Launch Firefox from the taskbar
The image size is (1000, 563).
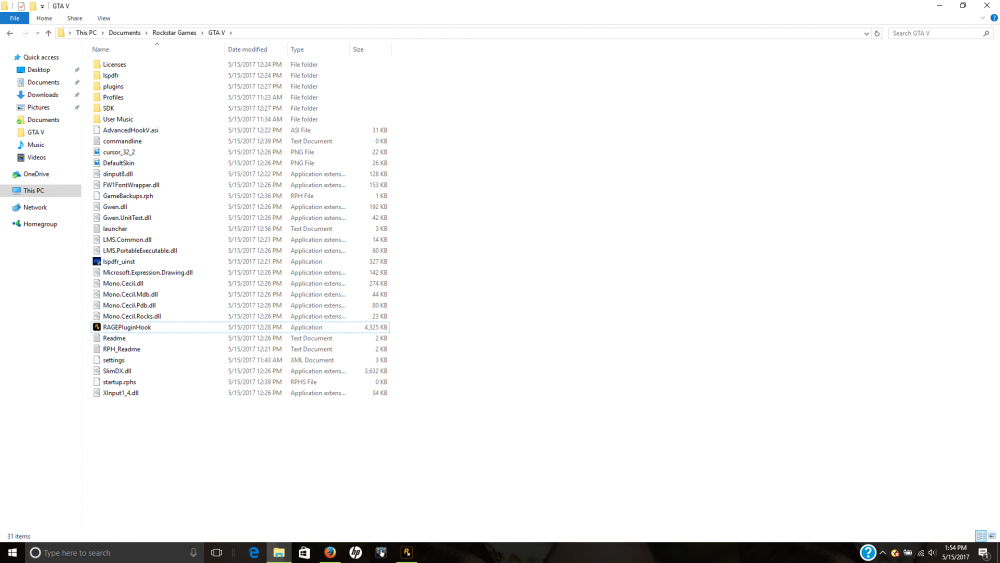coord(330,553)
